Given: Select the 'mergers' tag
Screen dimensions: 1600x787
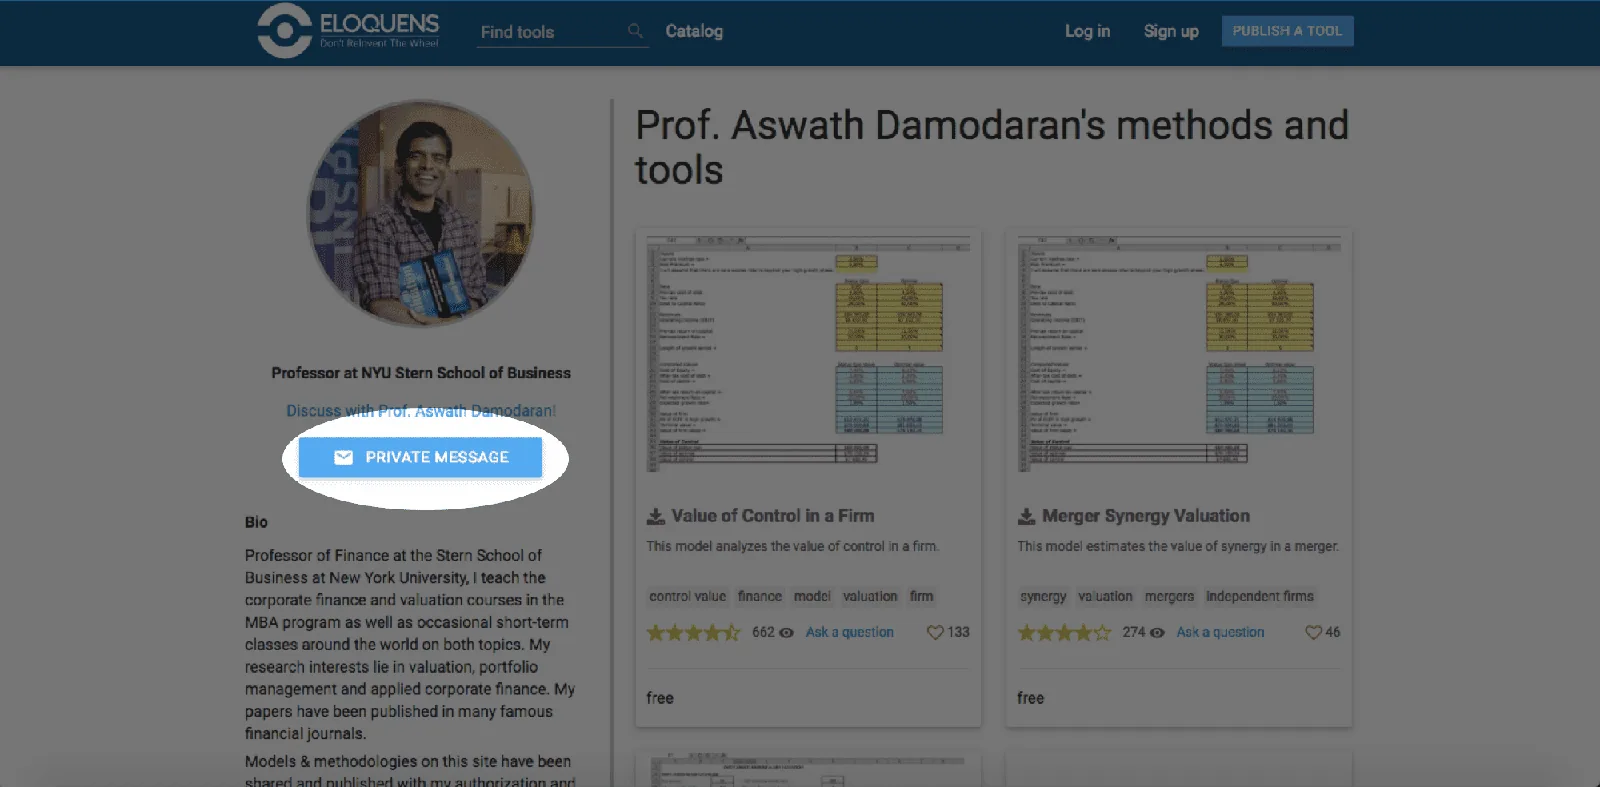Looking at the screenshot, I should [1170, 597].
